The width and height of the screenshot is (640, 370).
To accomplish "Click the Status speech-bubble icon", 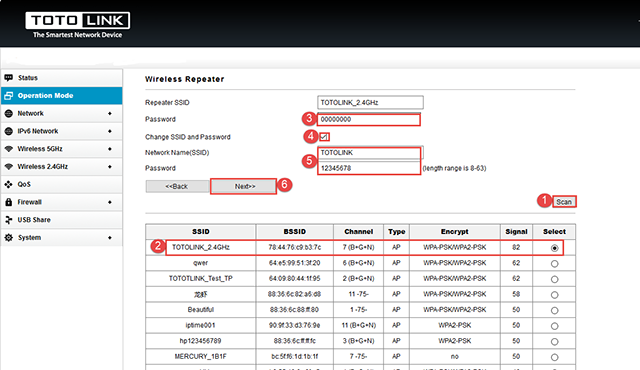I will click(9, 78).
